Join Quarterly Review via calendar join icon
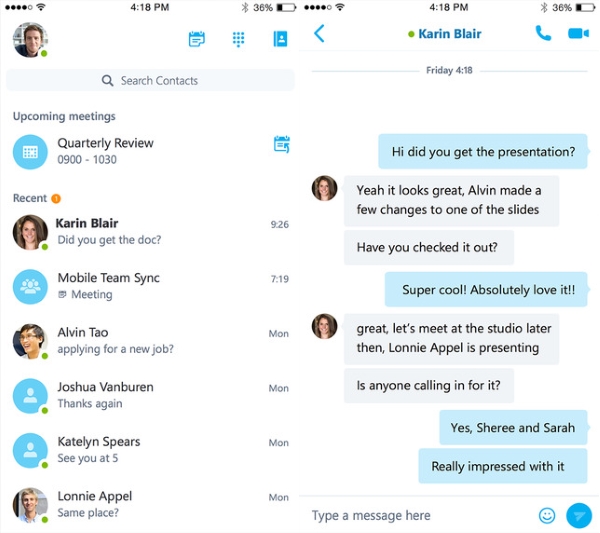 pyautogui.click(x=282, y=144)
